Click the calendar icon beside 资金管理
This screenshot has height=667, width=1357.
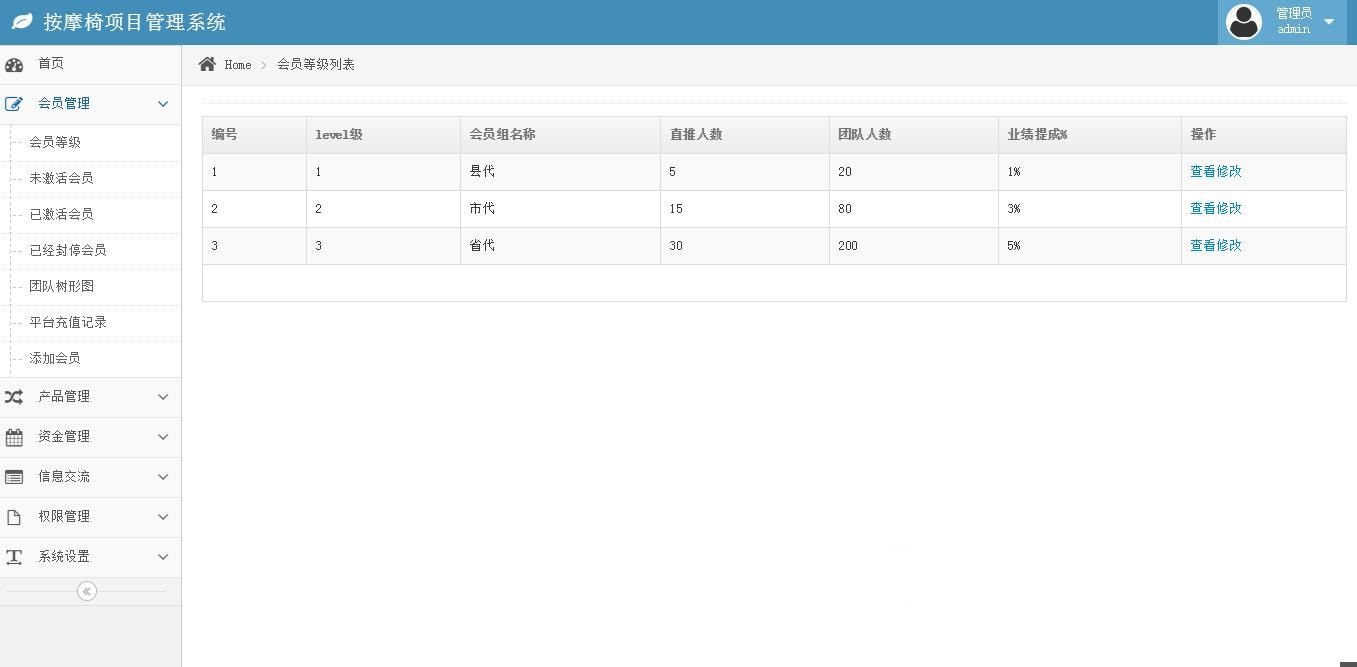pyautogui.click(x=14, y=437)
